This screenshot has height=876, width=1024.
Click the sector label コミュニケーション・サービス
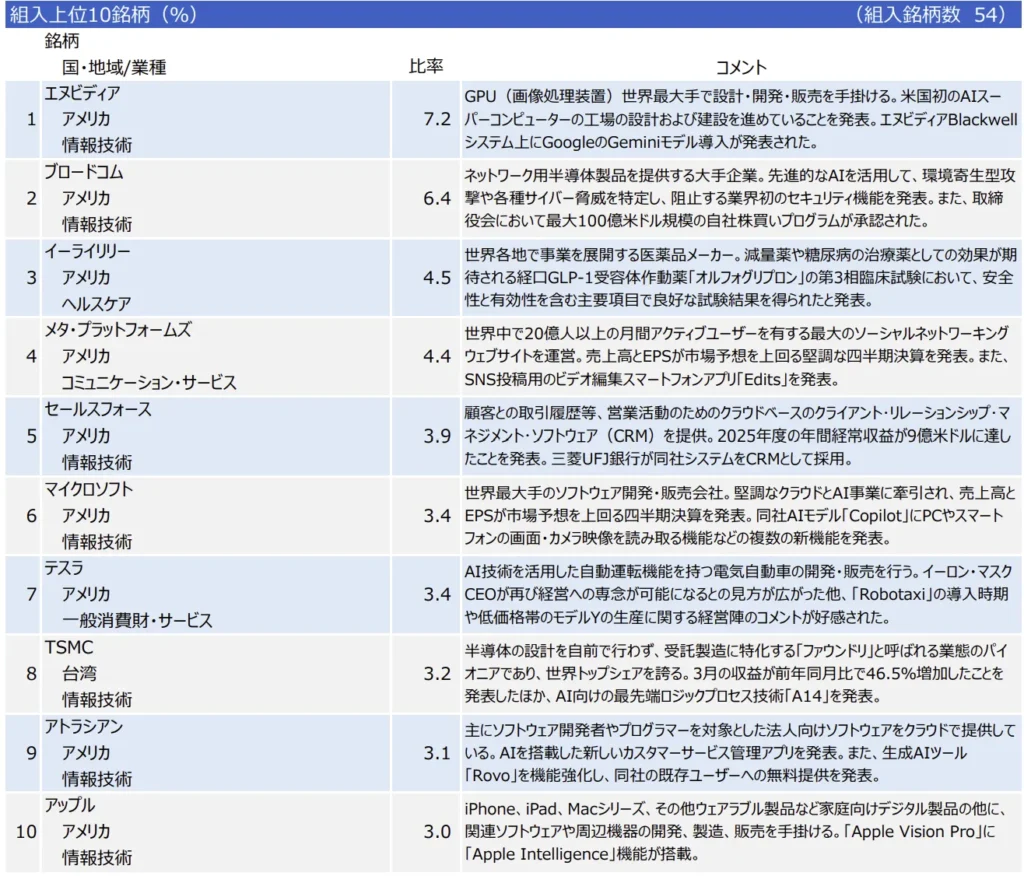pos(149,383)
